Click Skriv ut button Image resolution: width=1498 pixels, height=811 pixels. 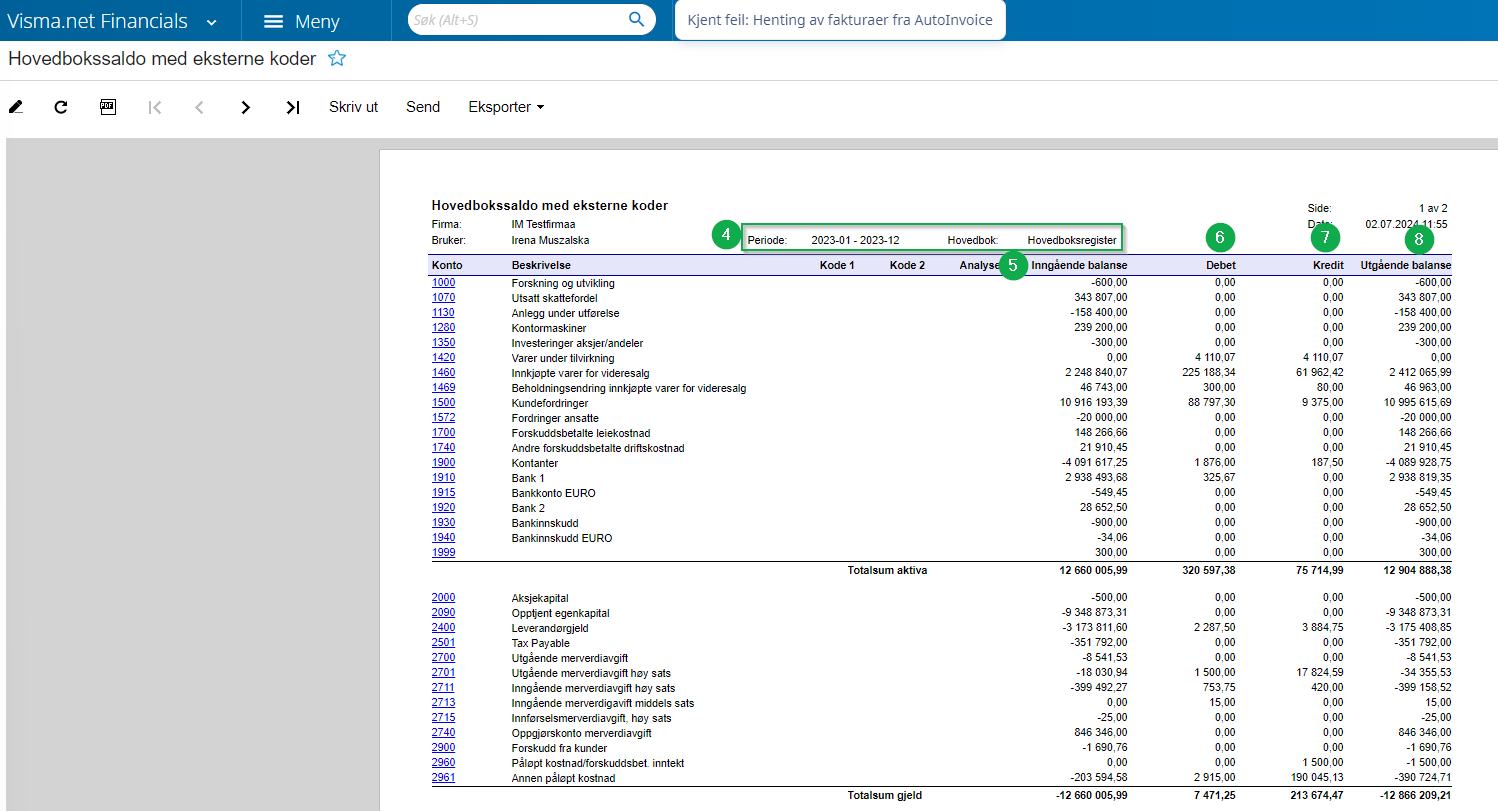[x=353, y=107]
